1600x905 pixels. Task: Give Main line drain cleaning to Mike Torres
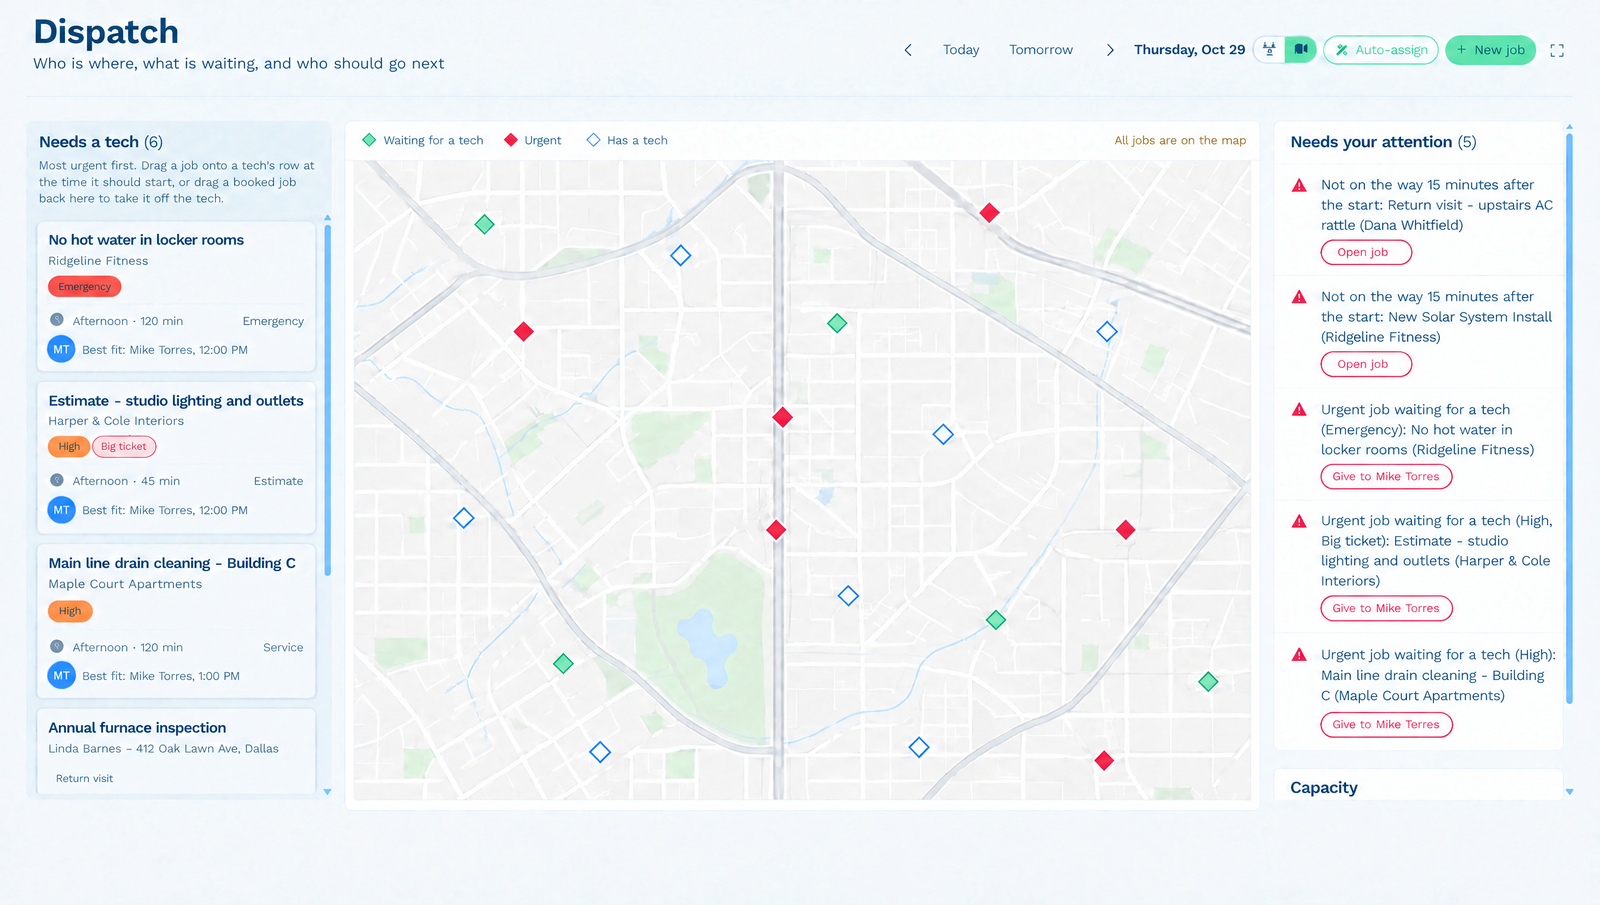1386,725
